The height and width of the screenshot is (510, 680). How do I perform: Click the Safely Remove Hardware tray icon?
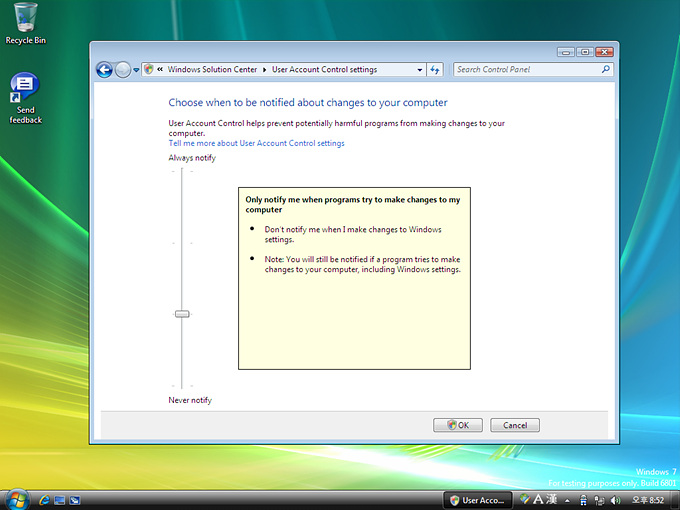(584, 500)
